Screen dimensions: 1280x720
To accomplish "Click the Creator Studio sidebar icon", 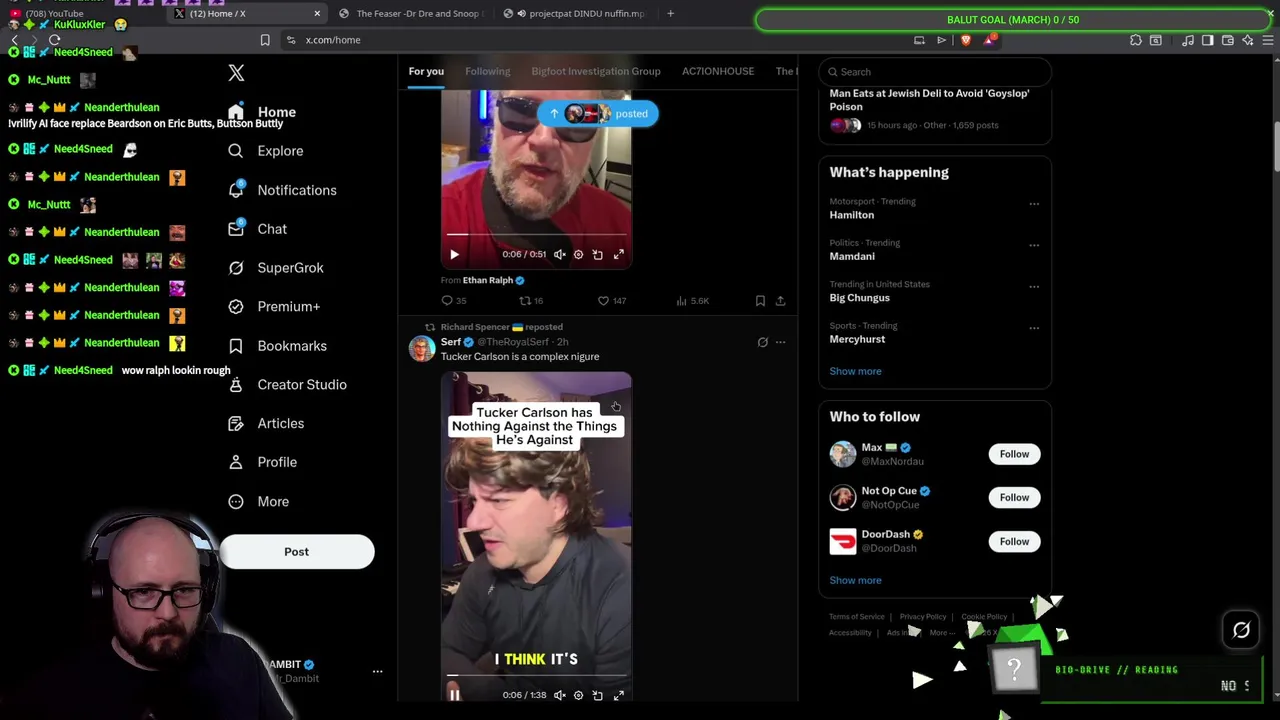I will click(236, 385).
